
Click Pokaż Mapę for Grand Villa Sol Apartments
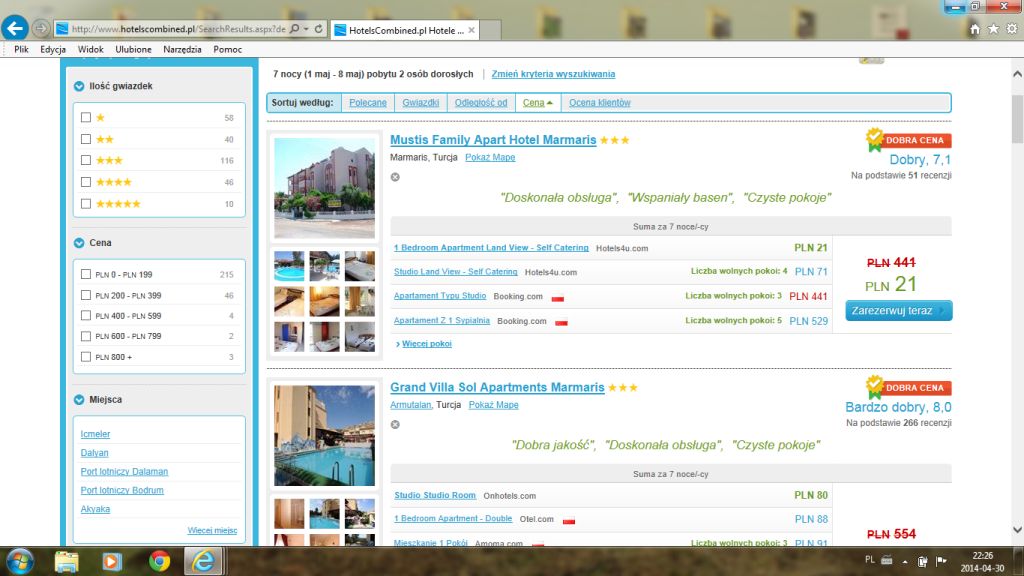(x=494, y=405)
